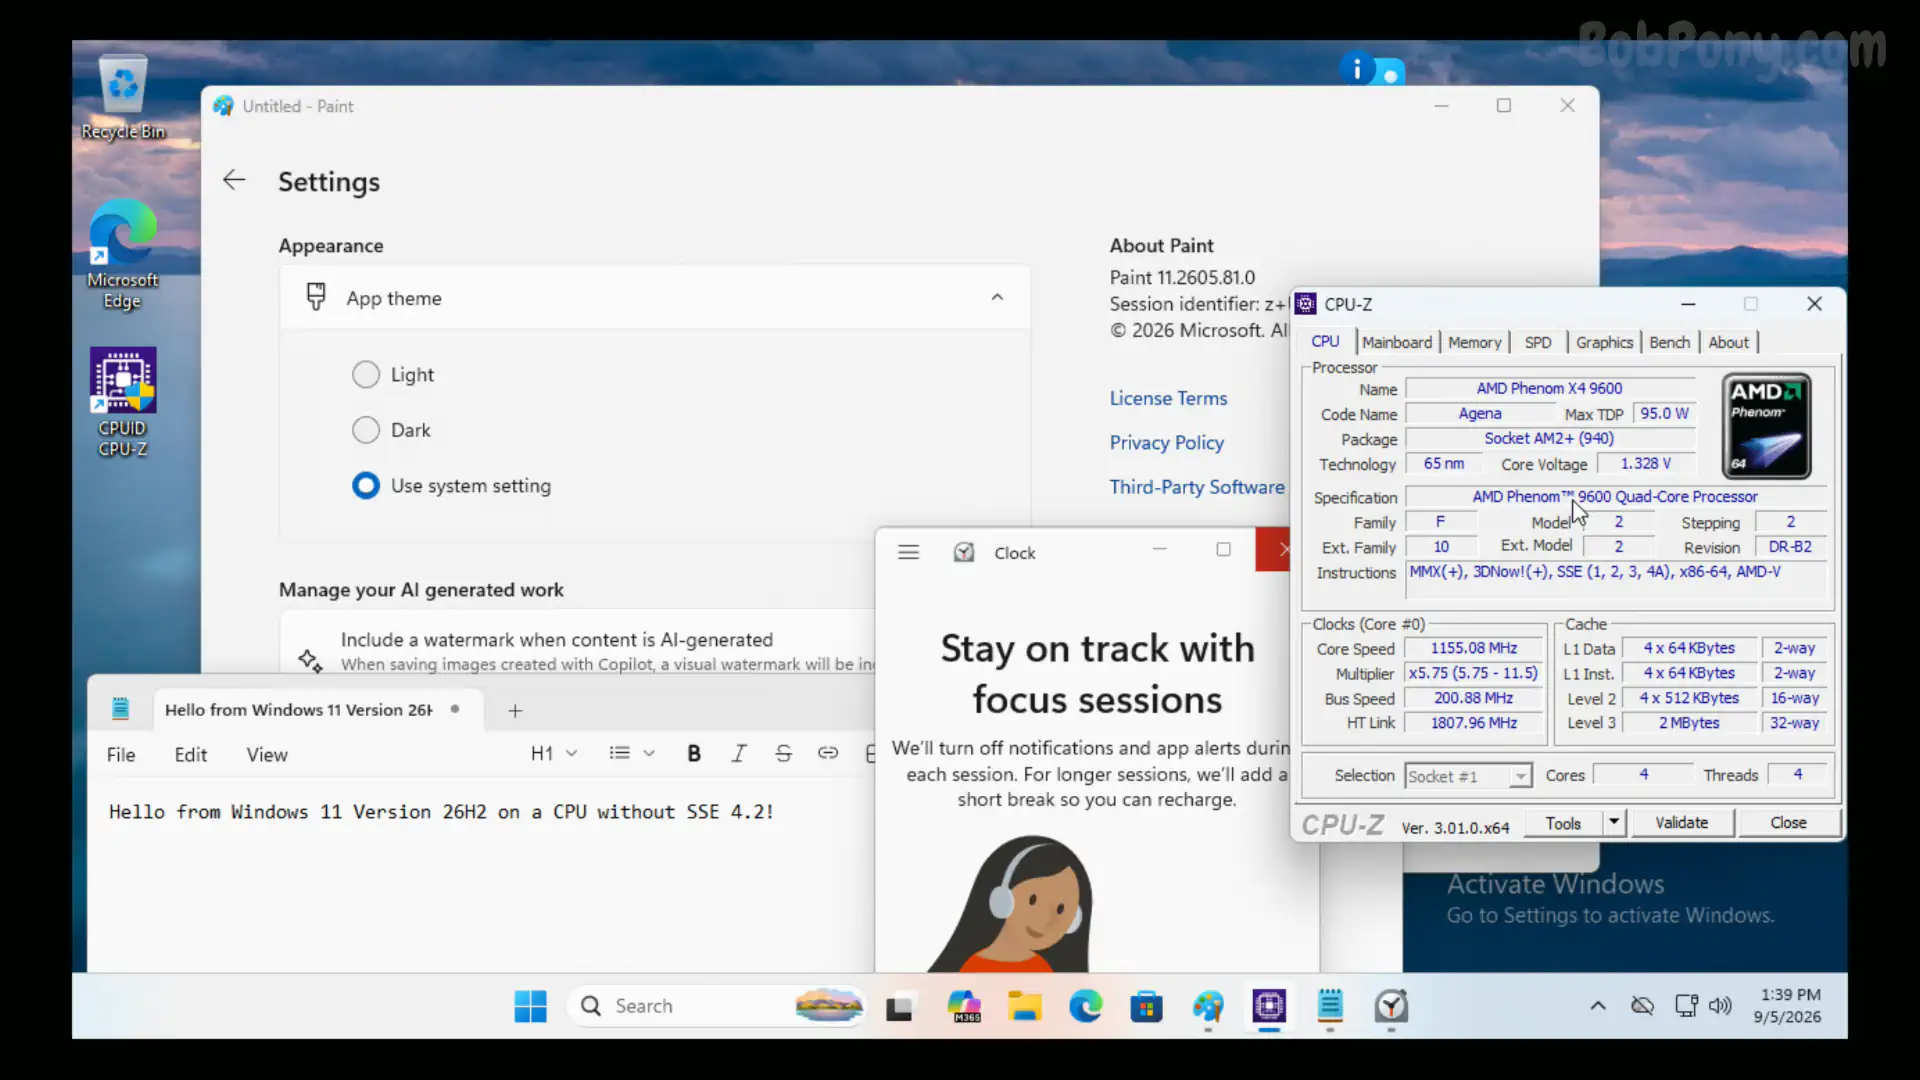Image resolution: width=1920 pixels, height=1080 pixels.
Task: Click Core Speed value 1155.08 MHz
Action: tap(1473, 648)
